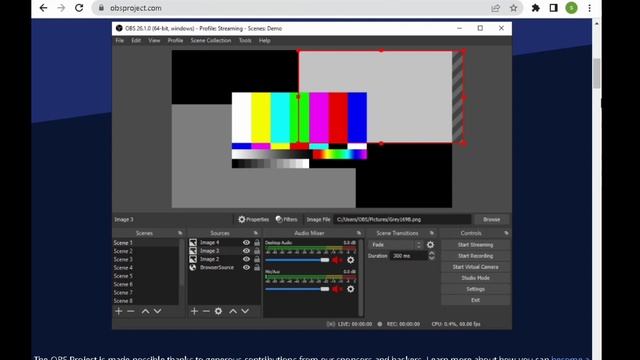This screenshot has height=360, width=640.
Task: Share this page from the address bar
Action: point(496,8)
